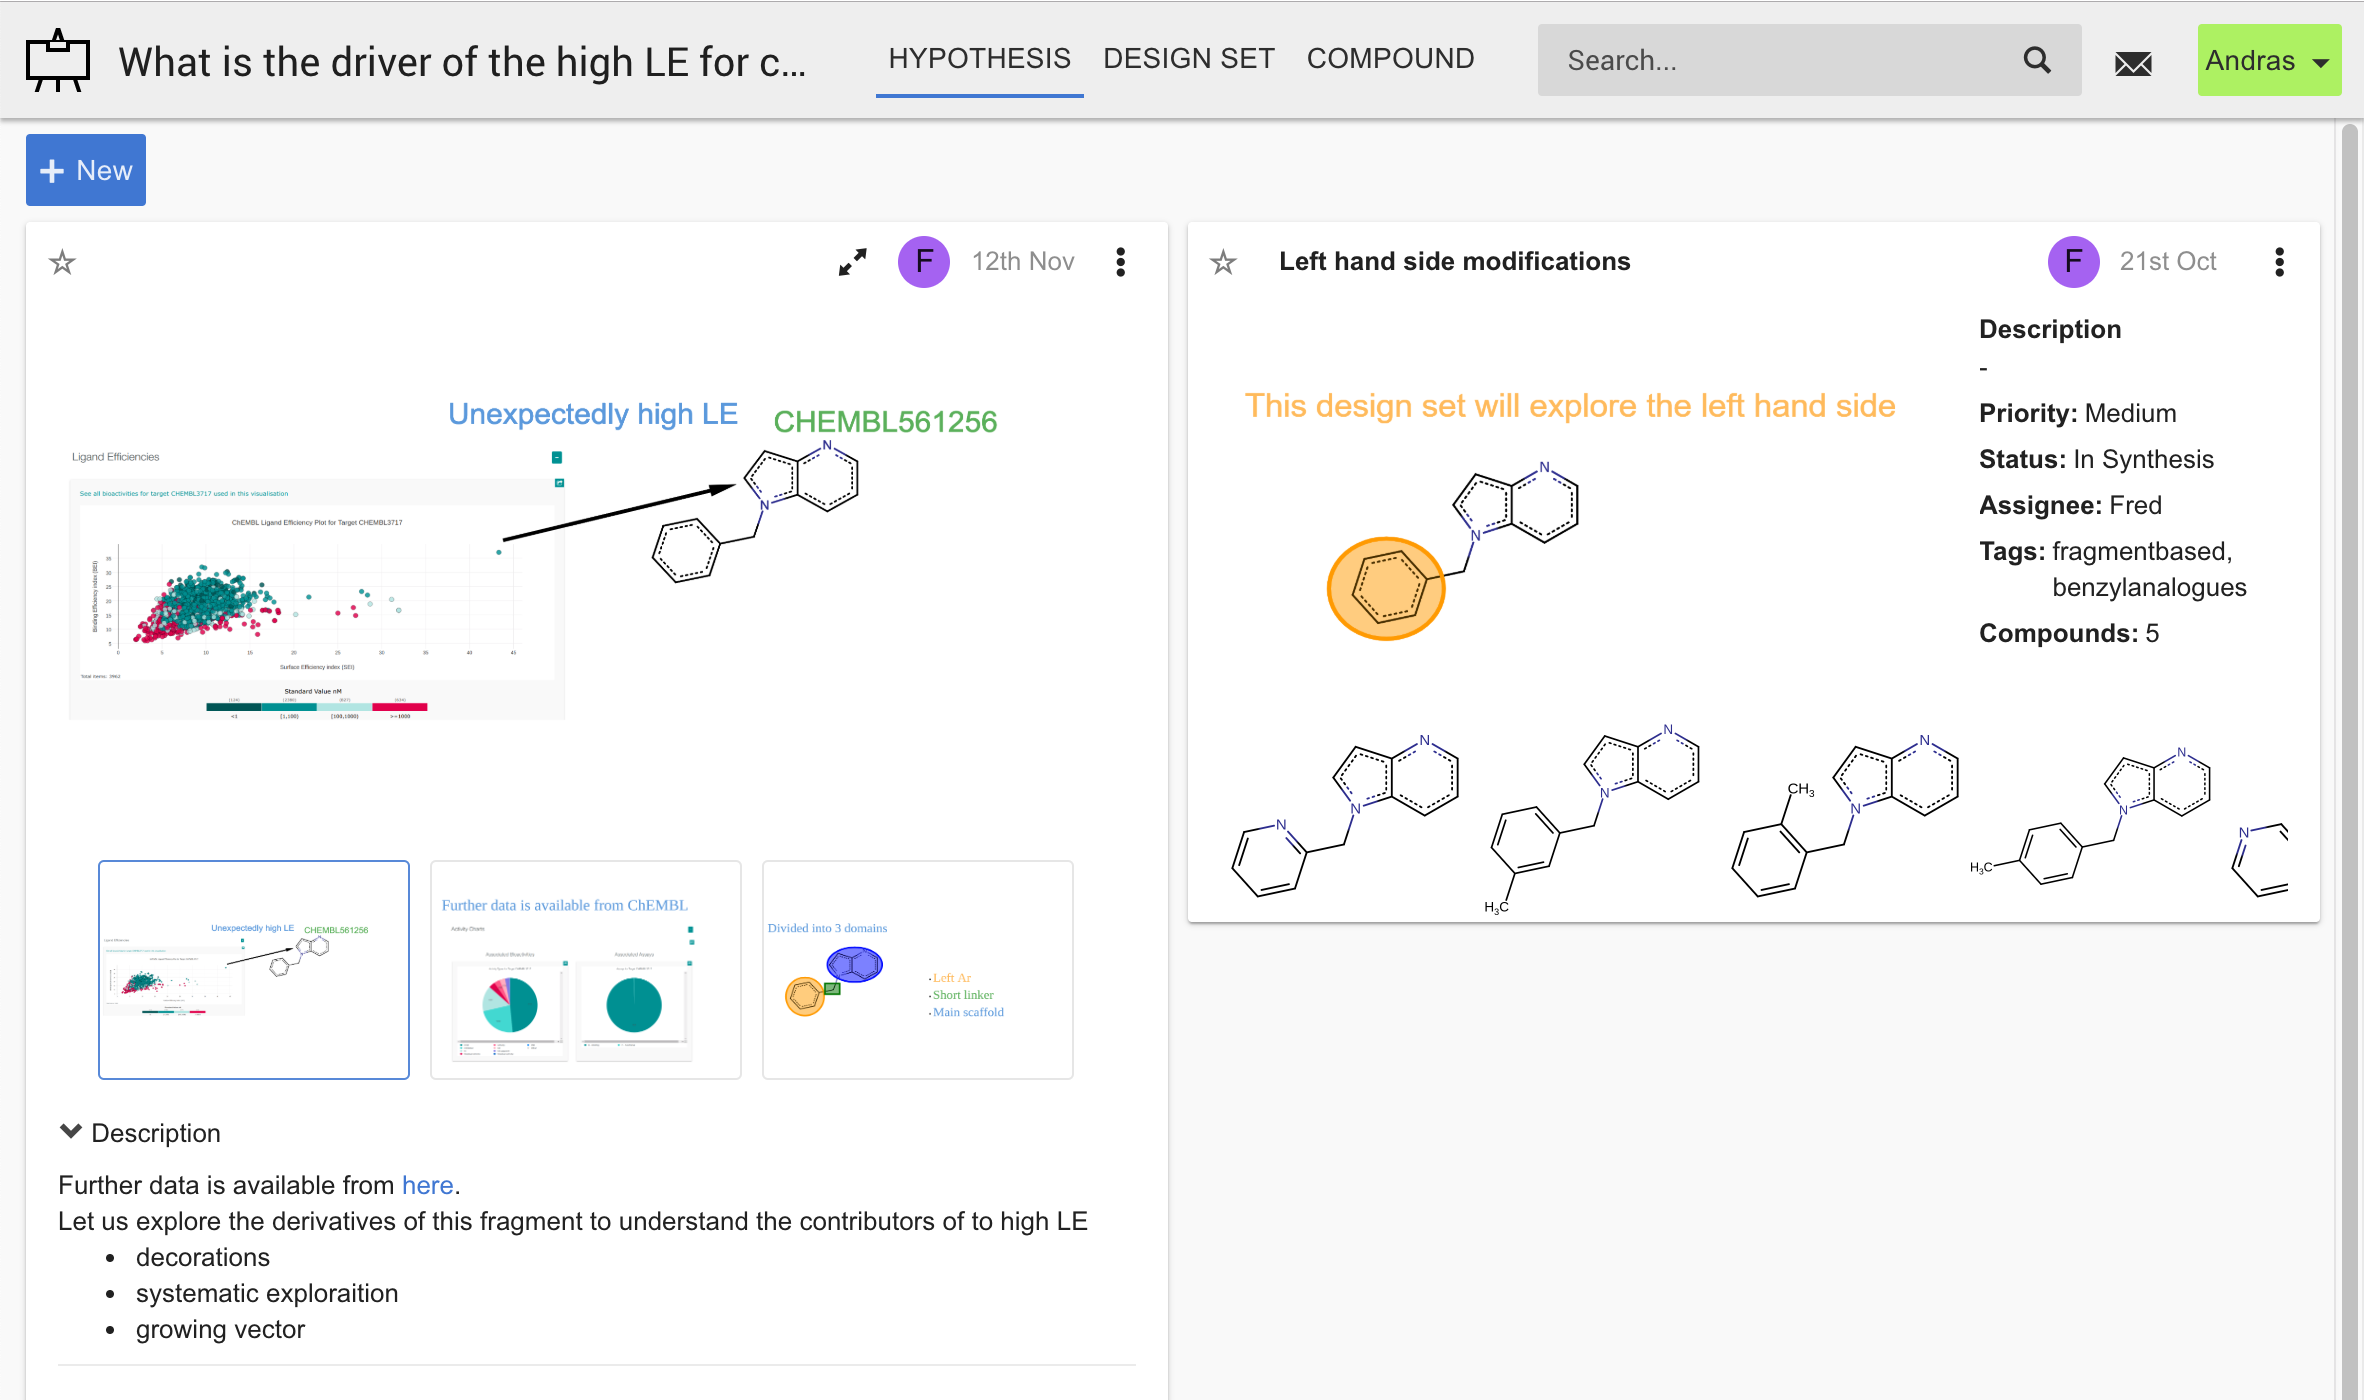Select the HYPOTHESIS tab
This screenshot has height=1400, width=2364.
(979, 59)
